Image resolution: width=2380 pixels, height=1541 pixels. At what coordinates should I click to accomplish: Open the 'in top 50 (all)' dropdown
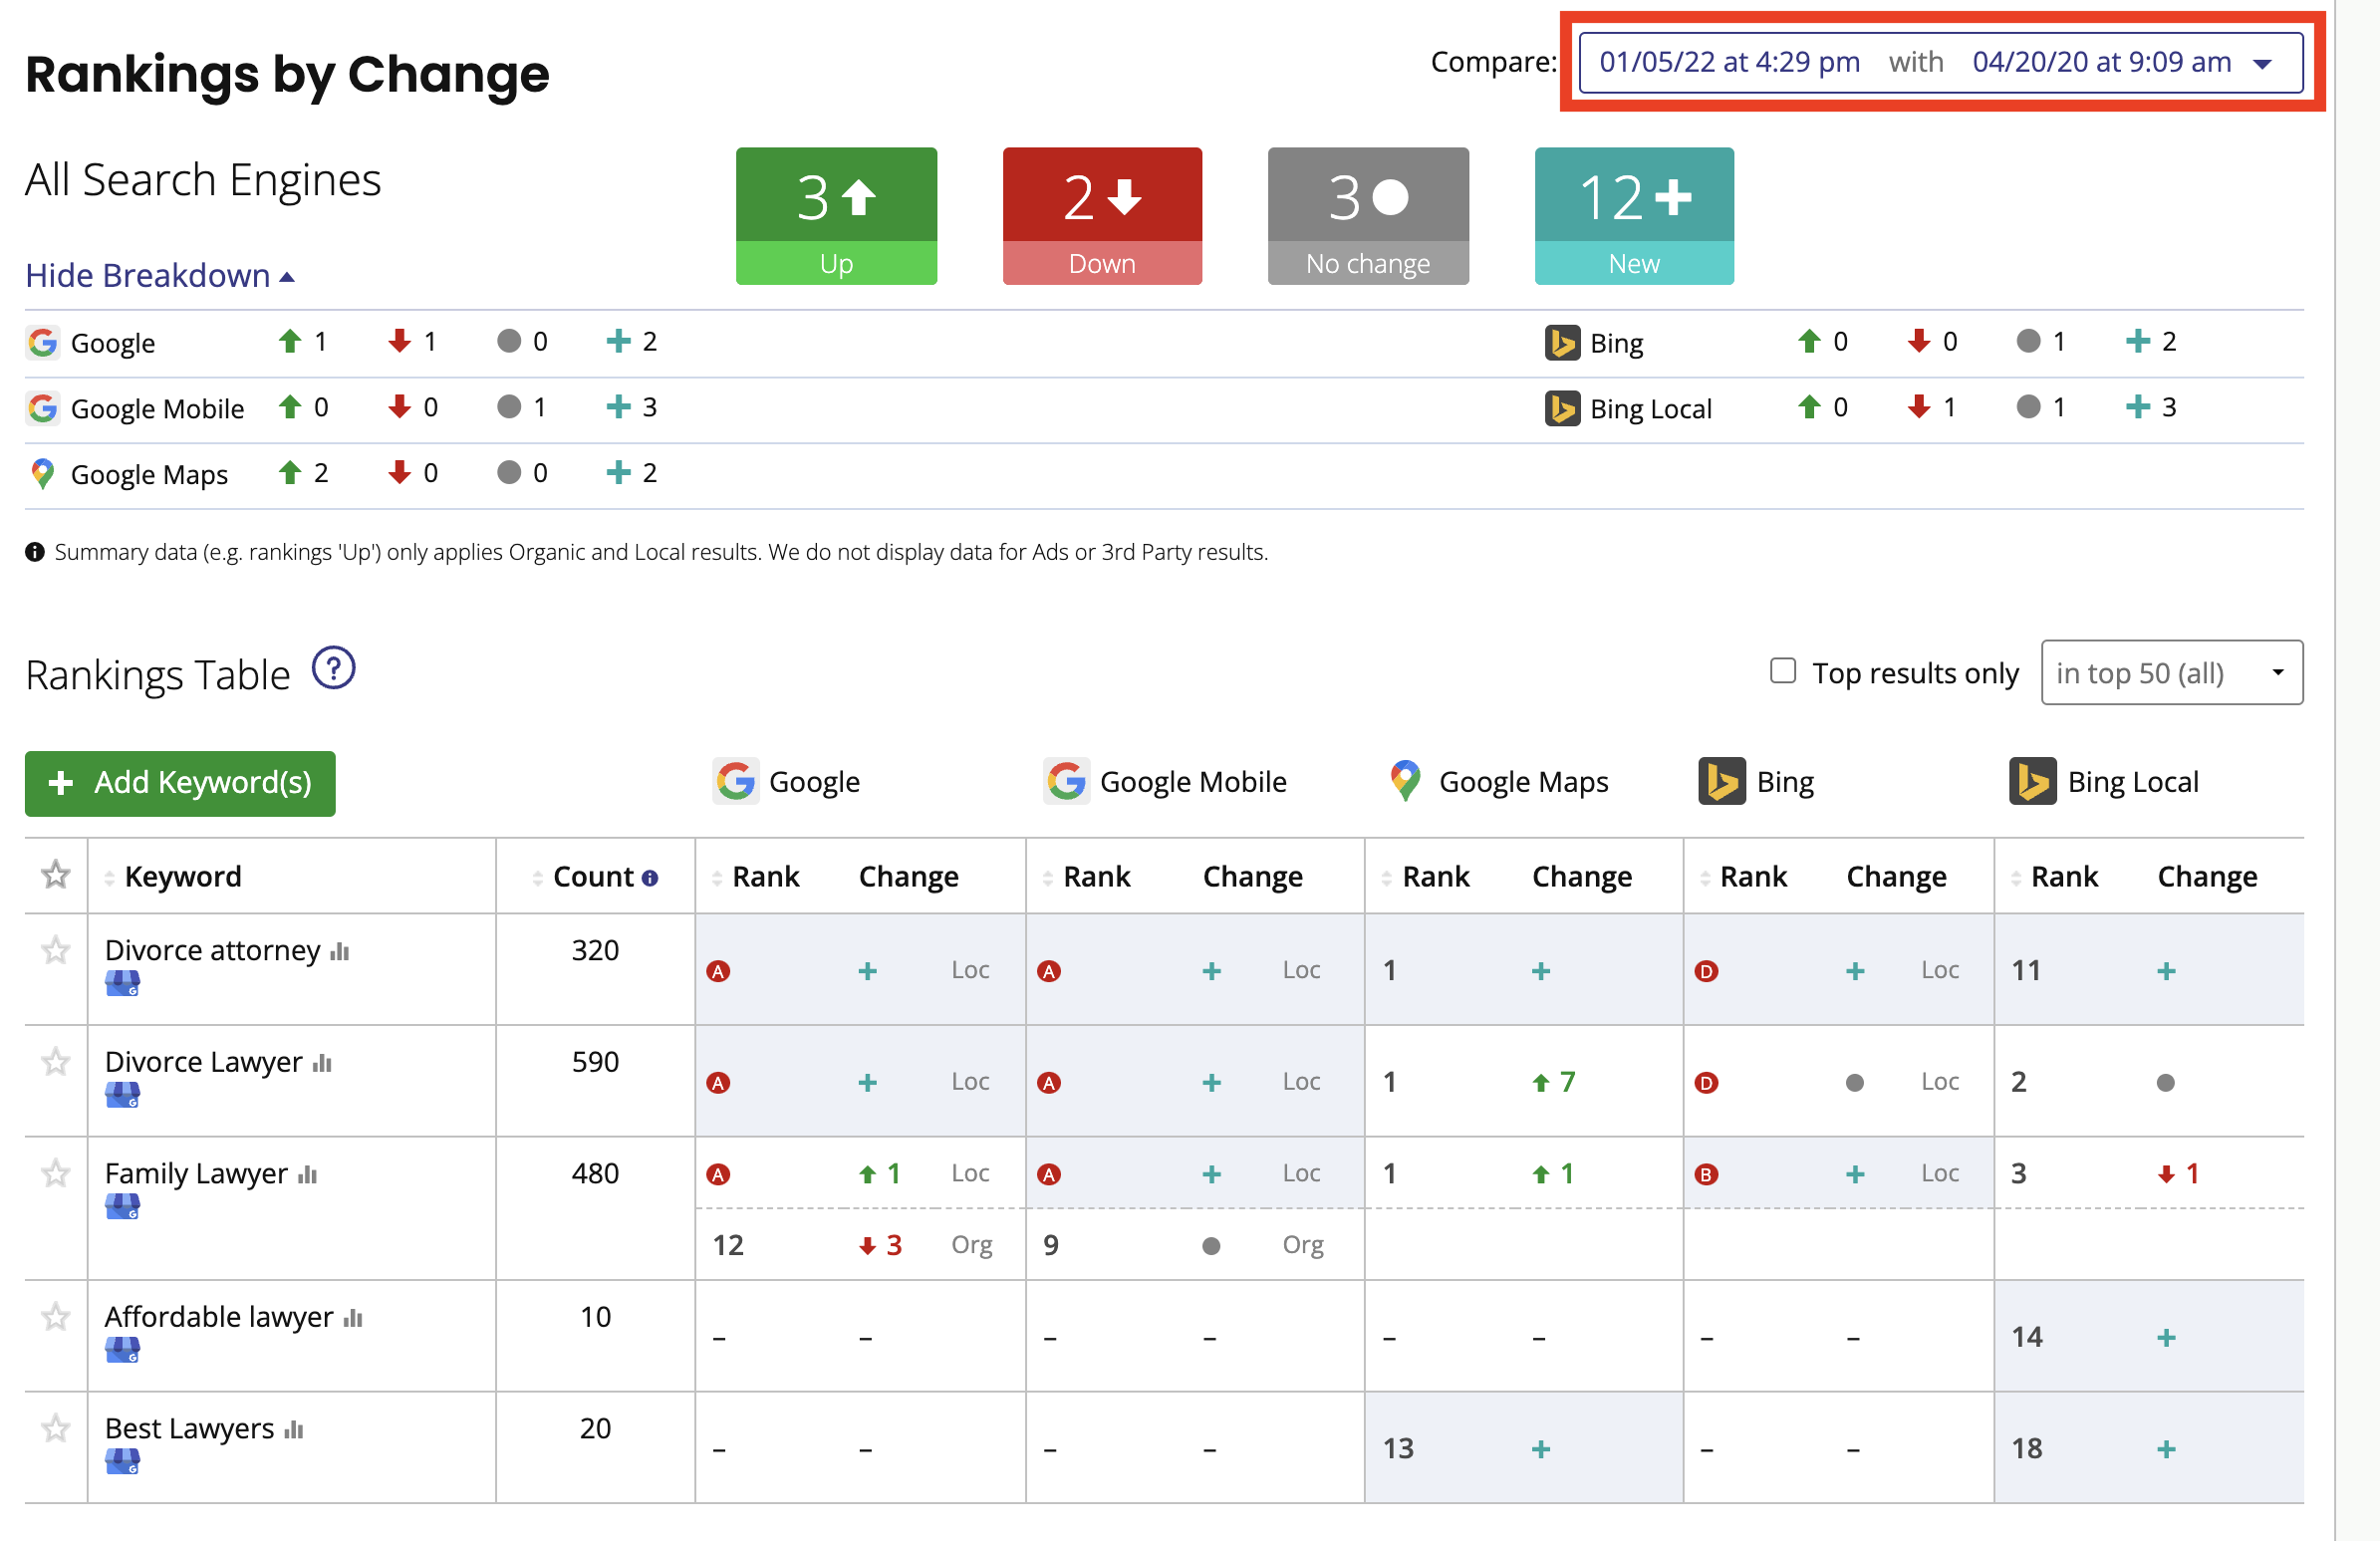click(x=2171, y=673)
